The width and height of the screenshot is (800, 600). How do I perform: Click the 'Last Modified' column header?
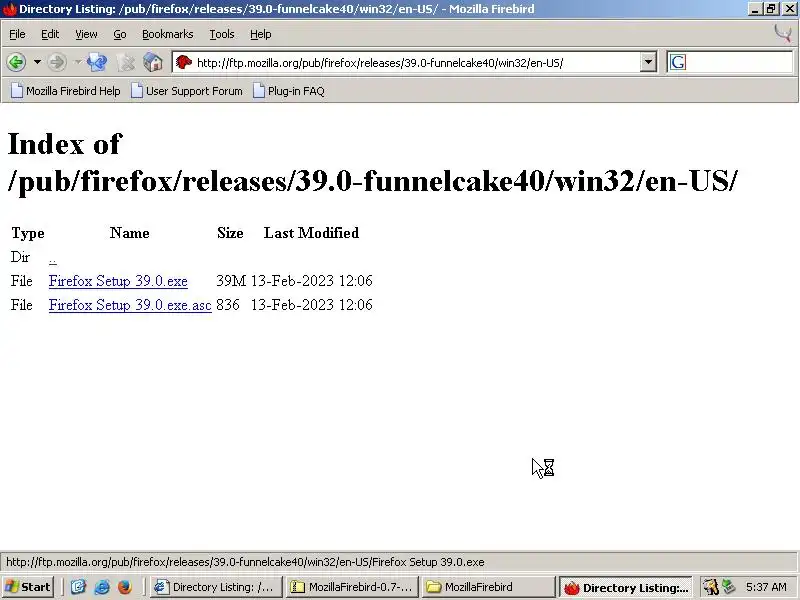(x=311, y=233)
